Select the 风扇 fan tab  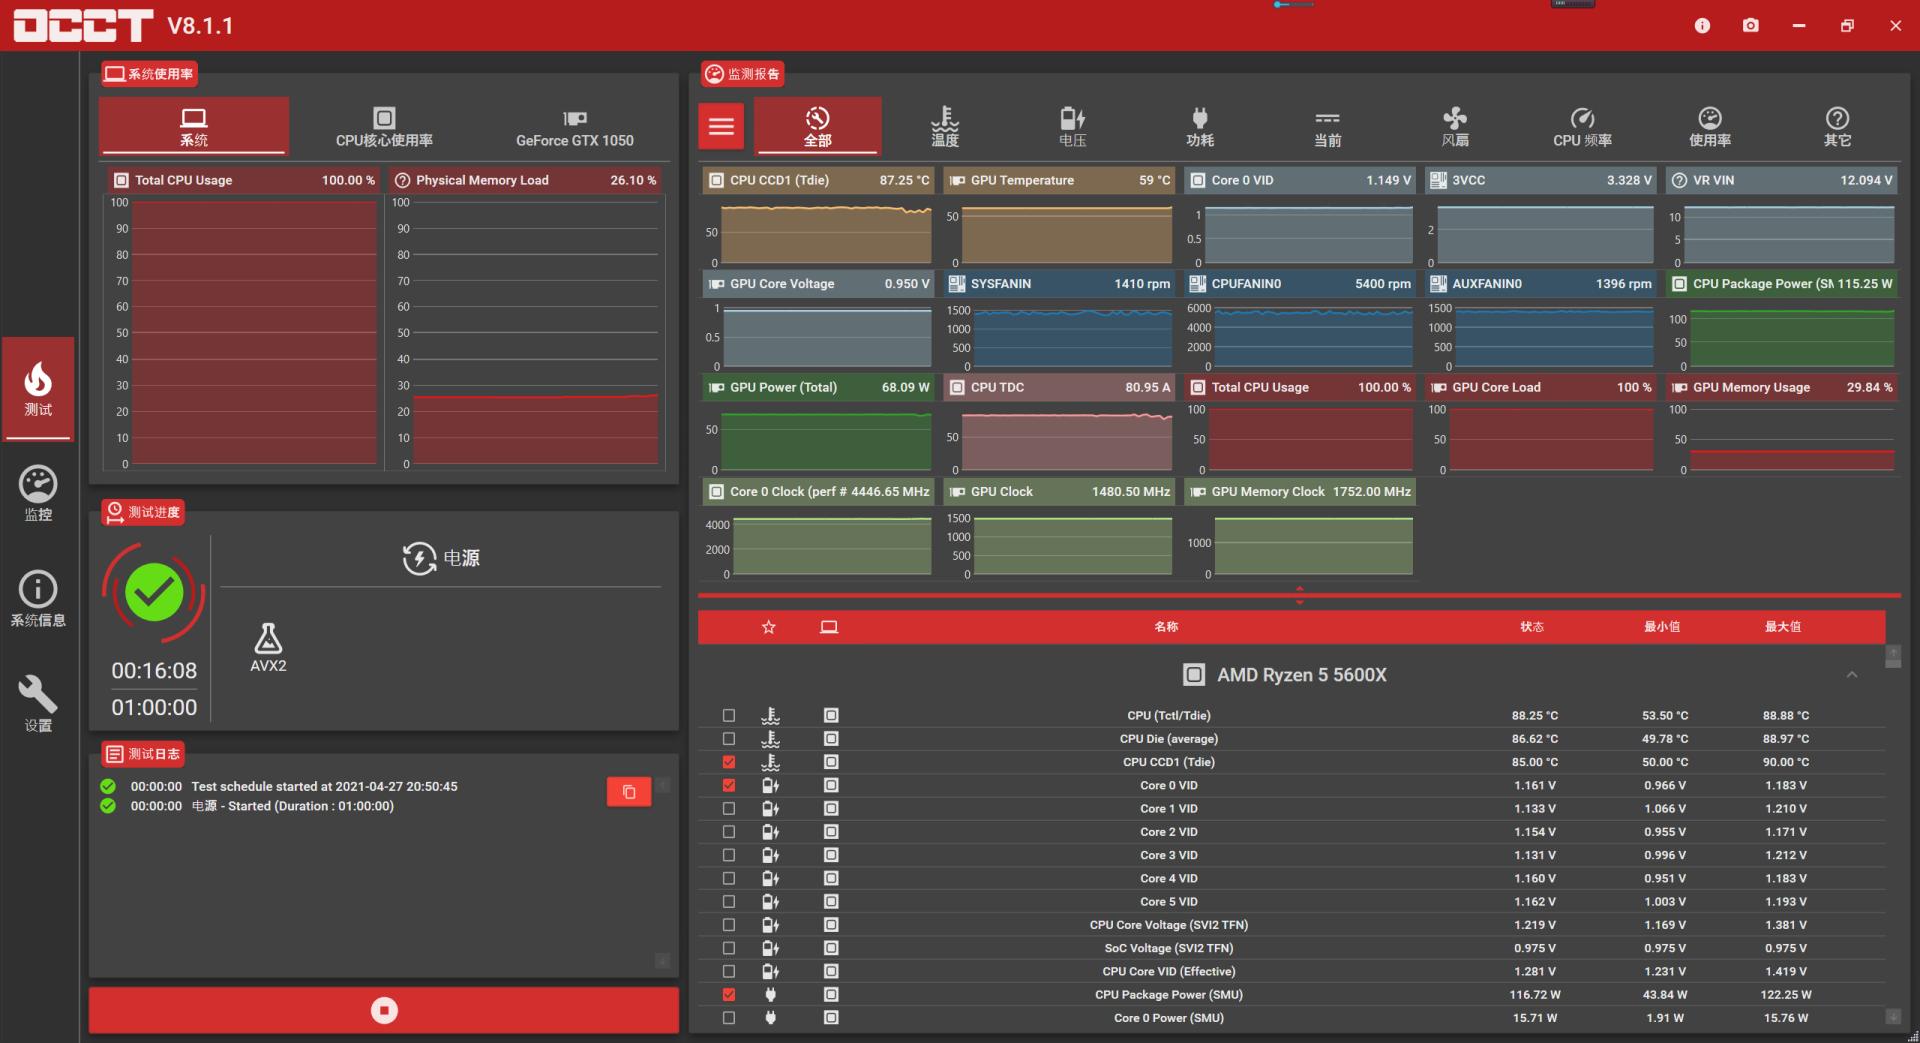pyautogui.click(x=1454, y=127)
